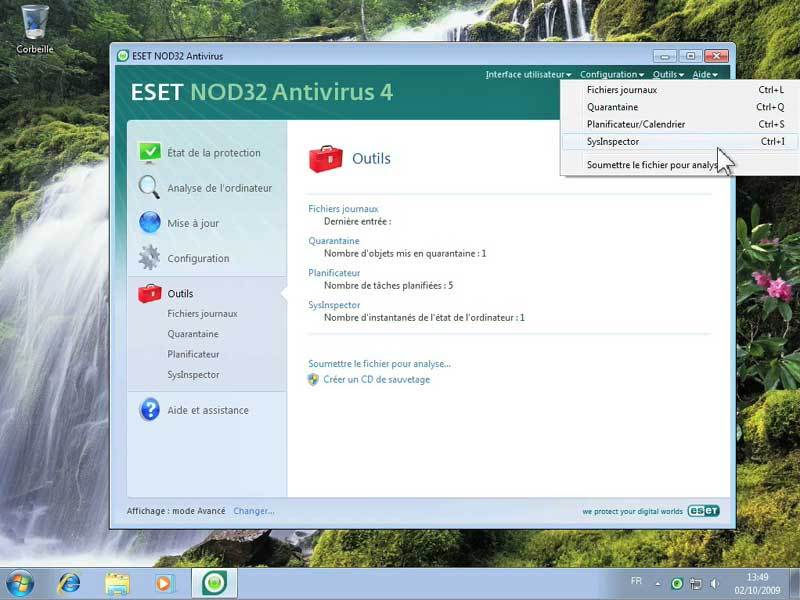
Task: Open the clock showing 13:49 in taskbar
Action: point(757,583)
